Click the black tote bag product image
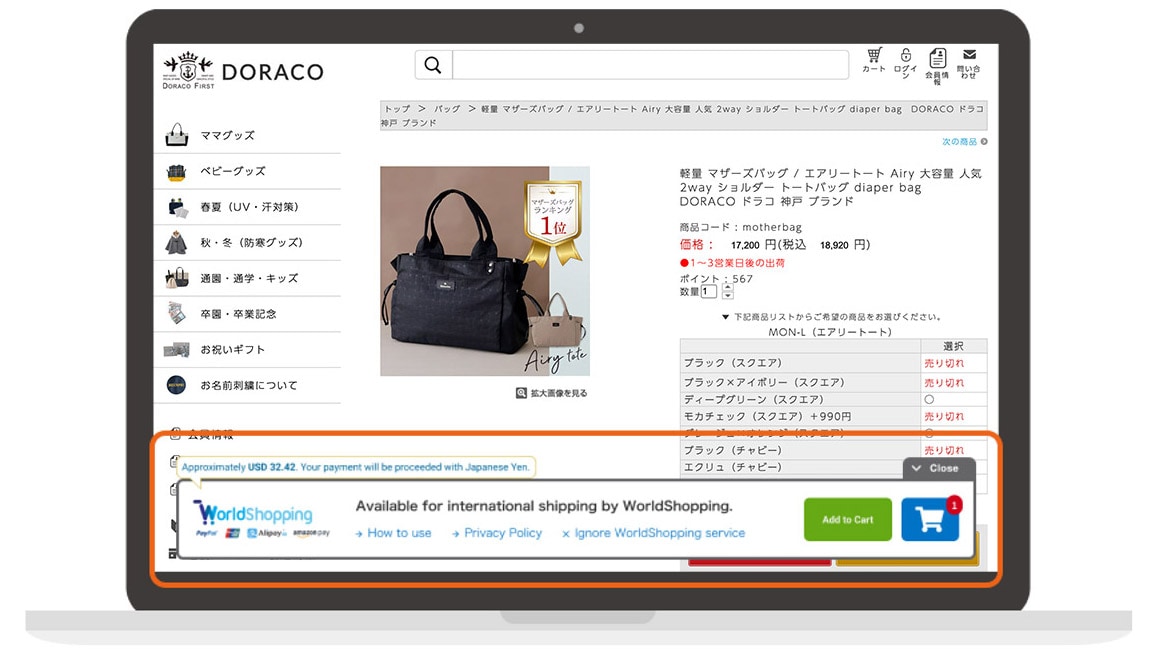This screenshot has height=655, width=1159. coord(485,271)
